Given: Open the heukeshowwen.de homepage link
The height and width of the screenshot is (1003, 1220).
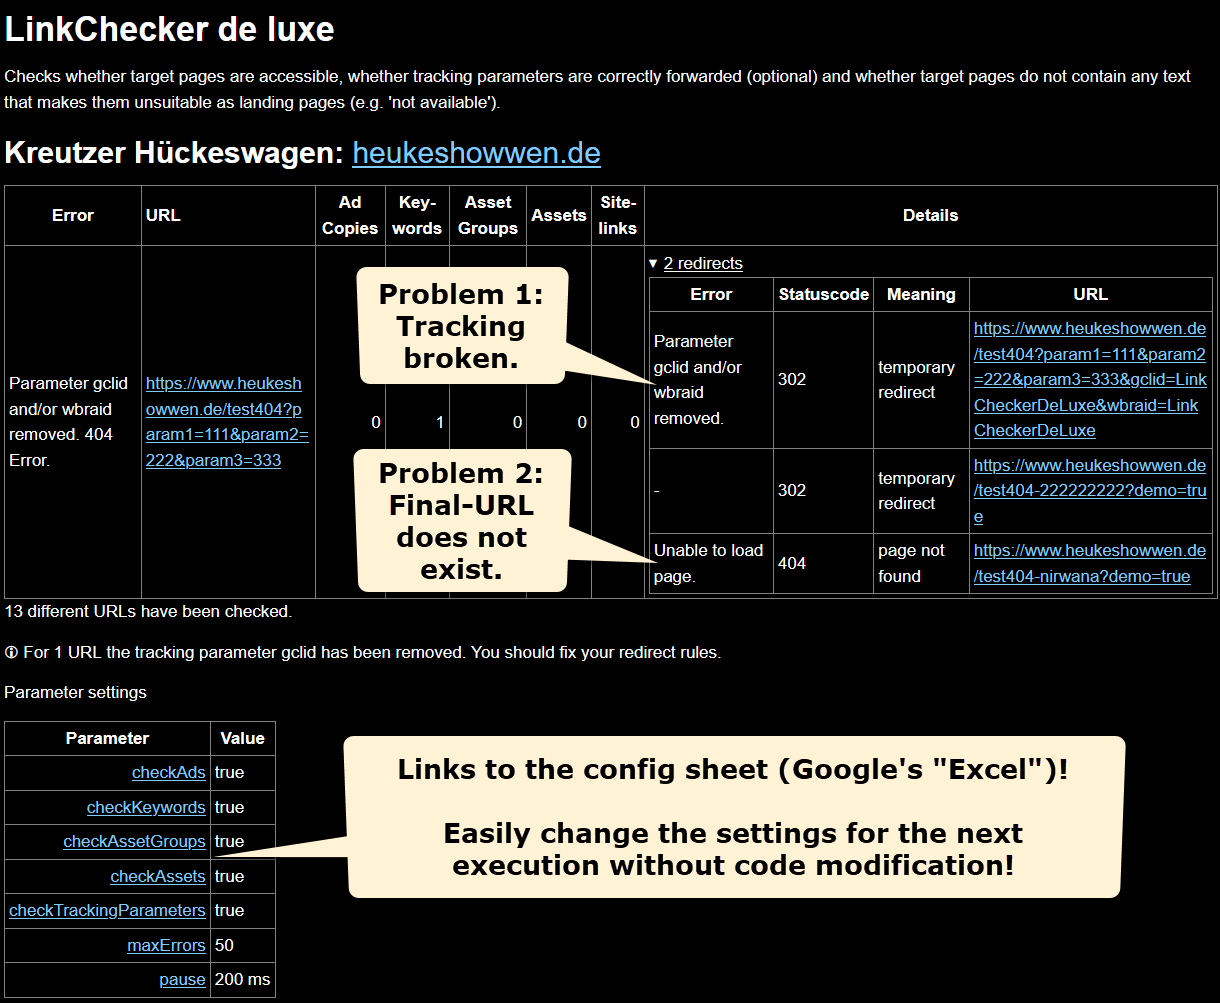Looking at the screenshot, I should point(476,154).
